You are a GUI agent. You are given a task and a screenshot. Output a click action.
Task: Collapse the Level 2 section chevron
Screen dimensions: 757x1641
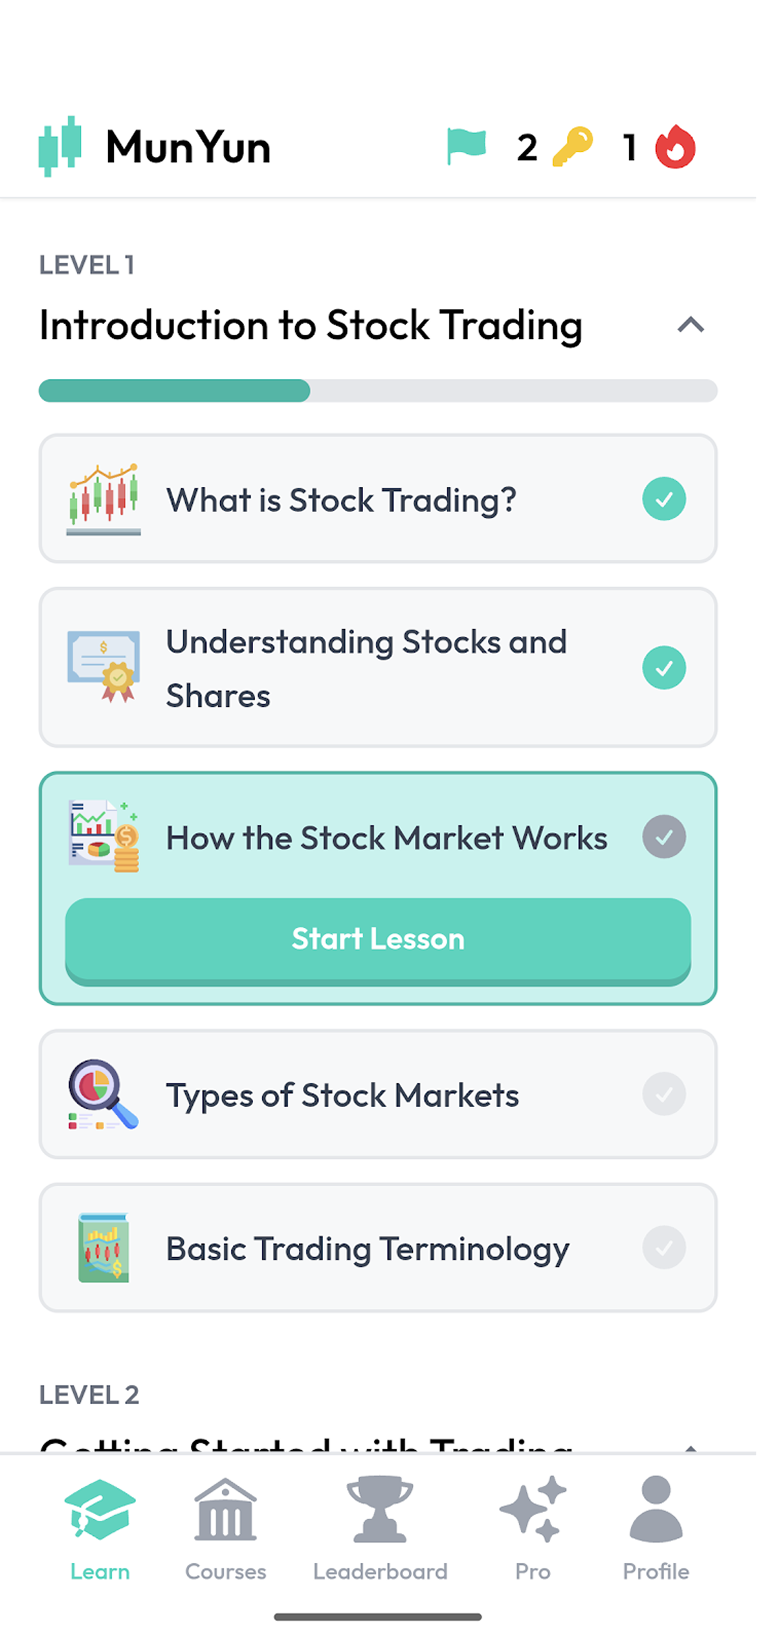click(690, 1446)
